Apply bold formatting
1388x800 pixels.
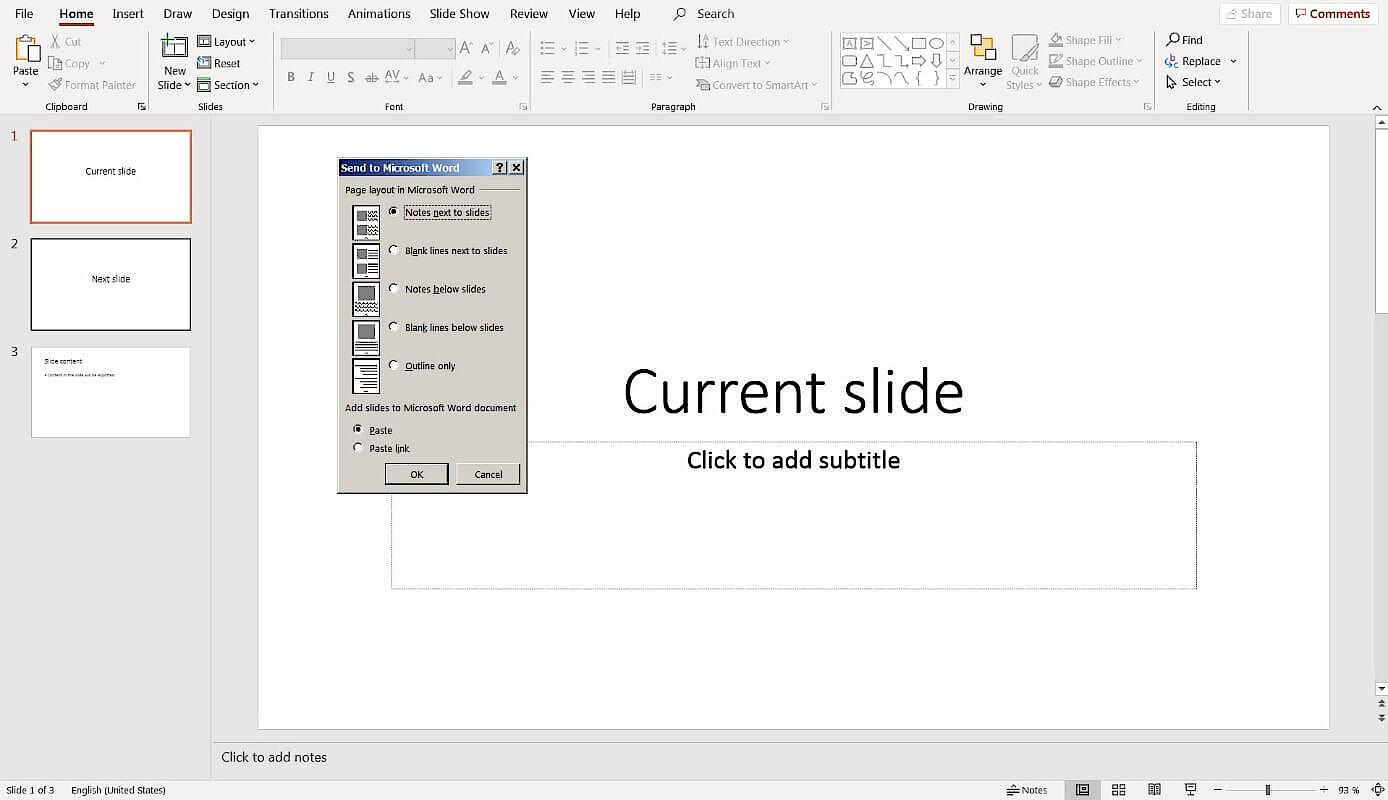click(x=290, y=77)
